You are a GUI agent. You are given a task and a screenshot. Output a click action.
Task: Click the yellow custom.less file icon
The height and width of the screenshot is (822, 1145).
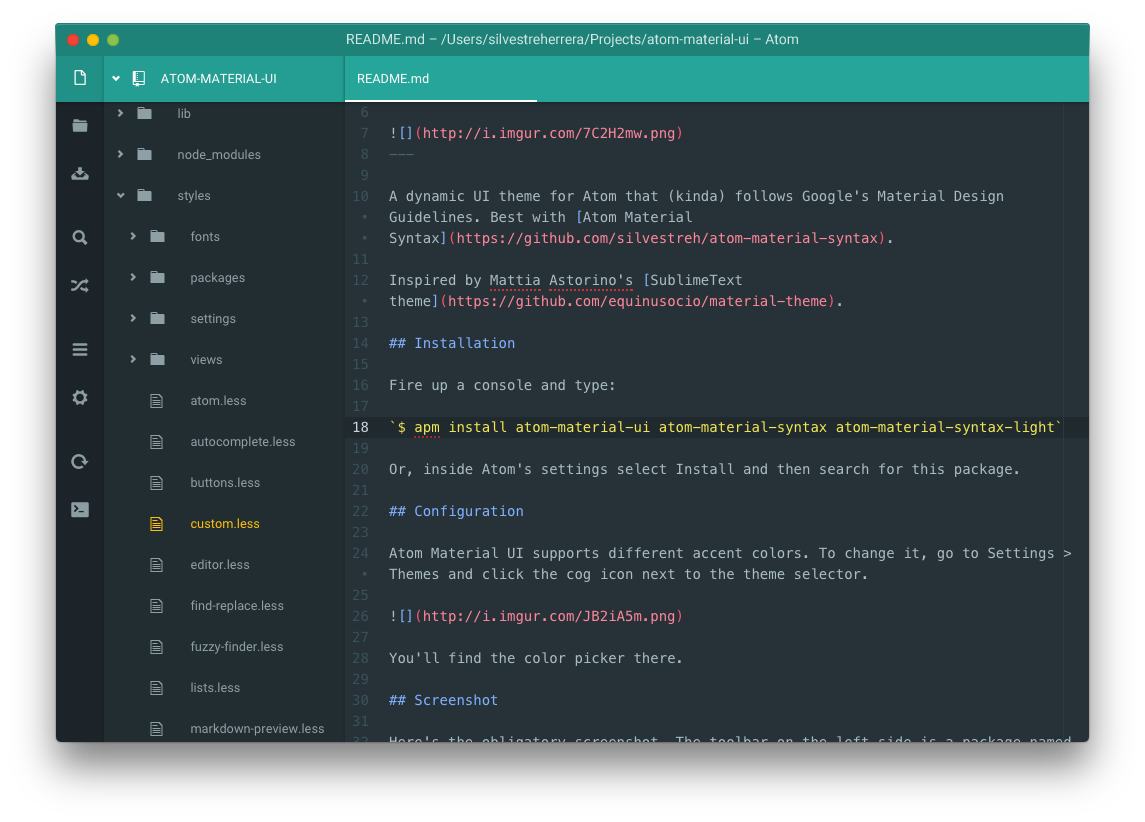coord(156,523)
